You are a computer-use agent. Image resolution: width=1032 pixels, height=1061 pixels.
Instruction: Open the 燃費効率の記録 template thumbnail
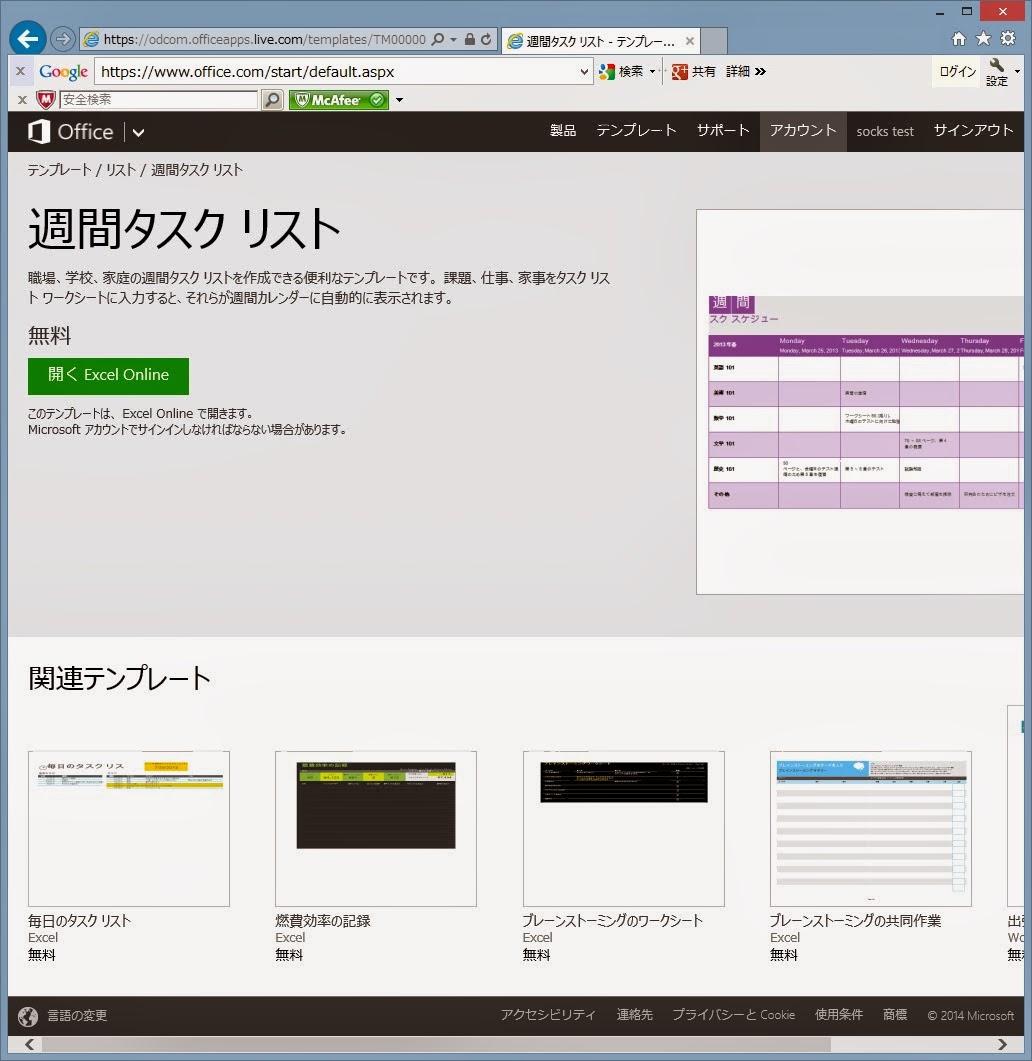(376, 829)
